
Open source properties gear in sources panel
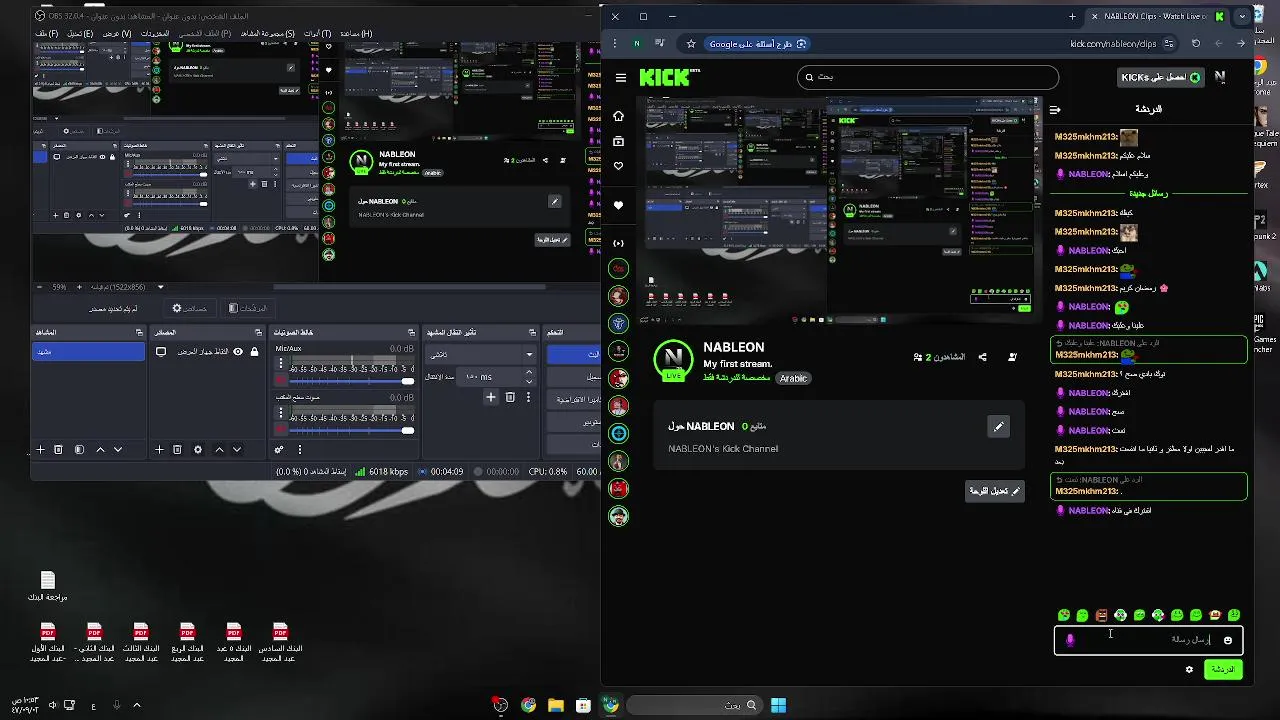[198, 450]
